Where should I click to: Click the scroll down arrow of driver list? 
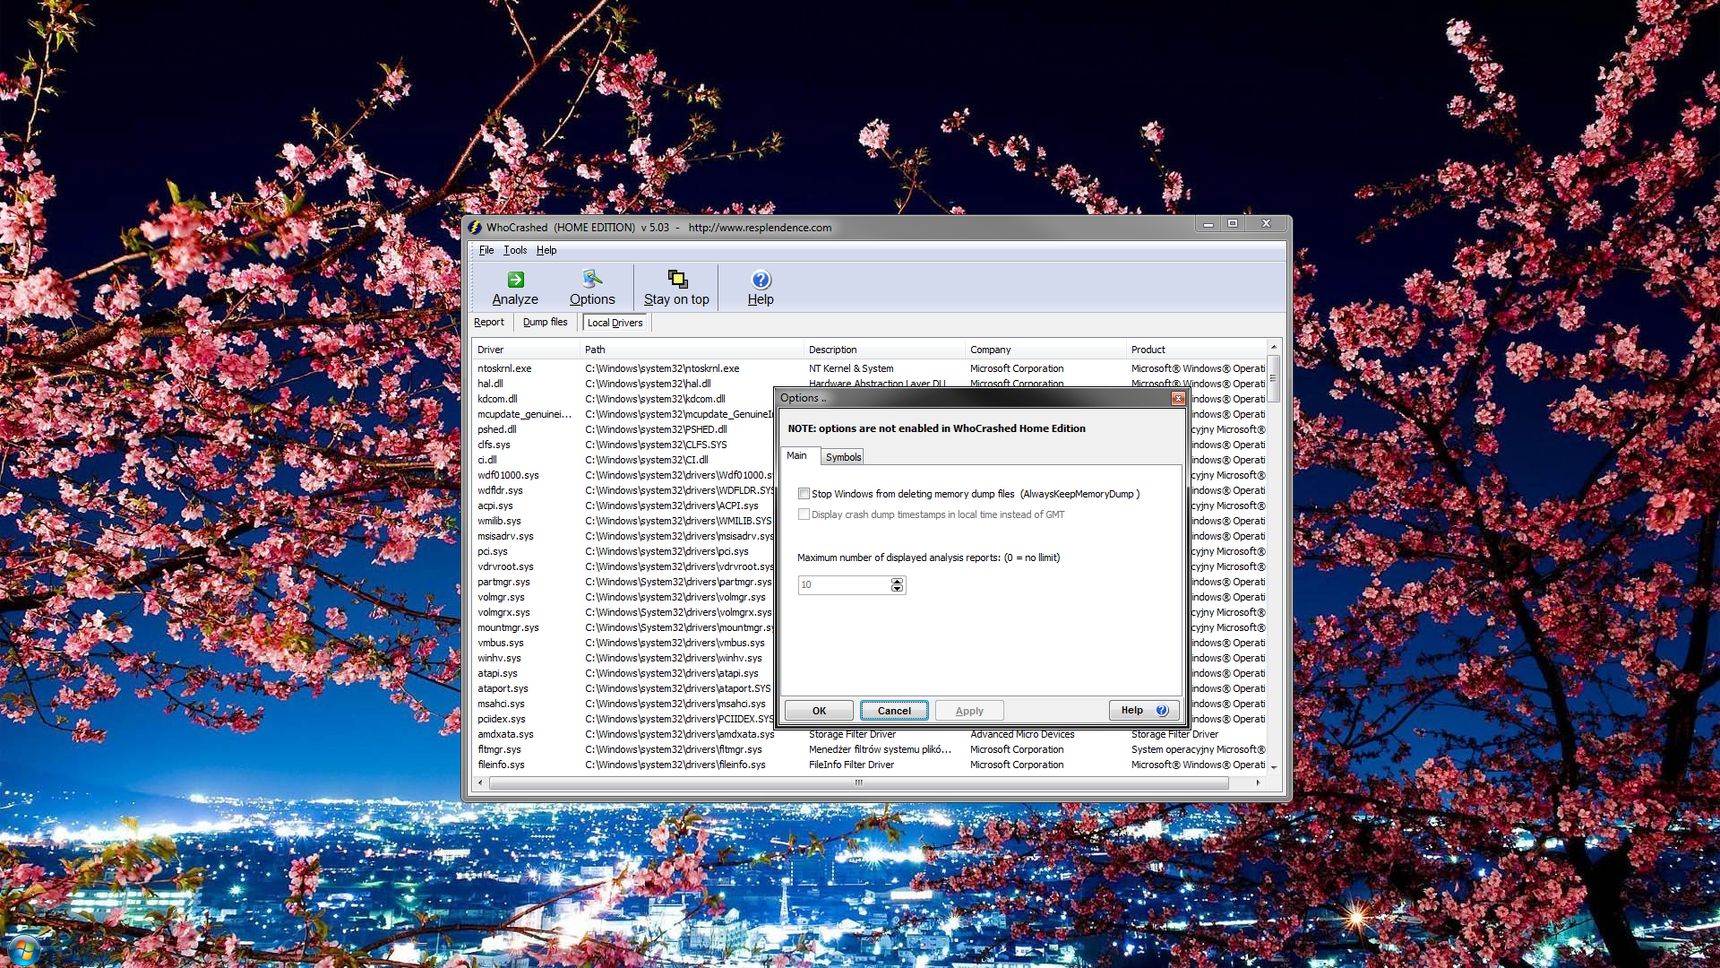(1273, 767)
